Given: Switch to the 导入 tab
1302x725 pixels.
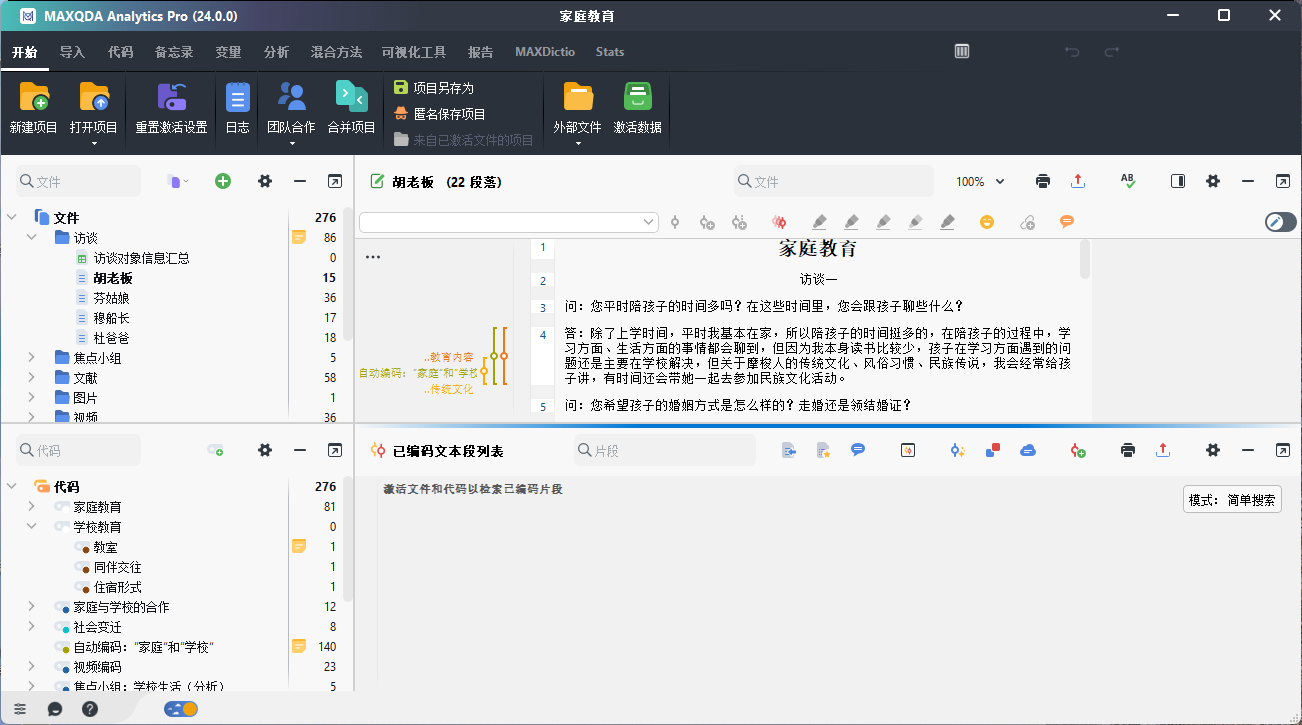Looking at the screenshot, I should (72, 52).
